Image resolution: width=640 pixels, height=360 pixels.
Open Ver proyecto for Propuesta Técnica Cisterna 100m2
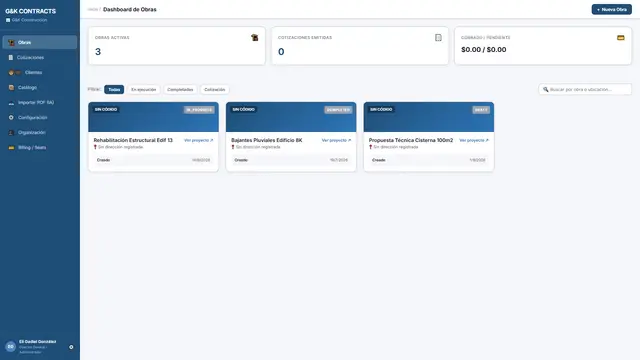tap(473, 140)
